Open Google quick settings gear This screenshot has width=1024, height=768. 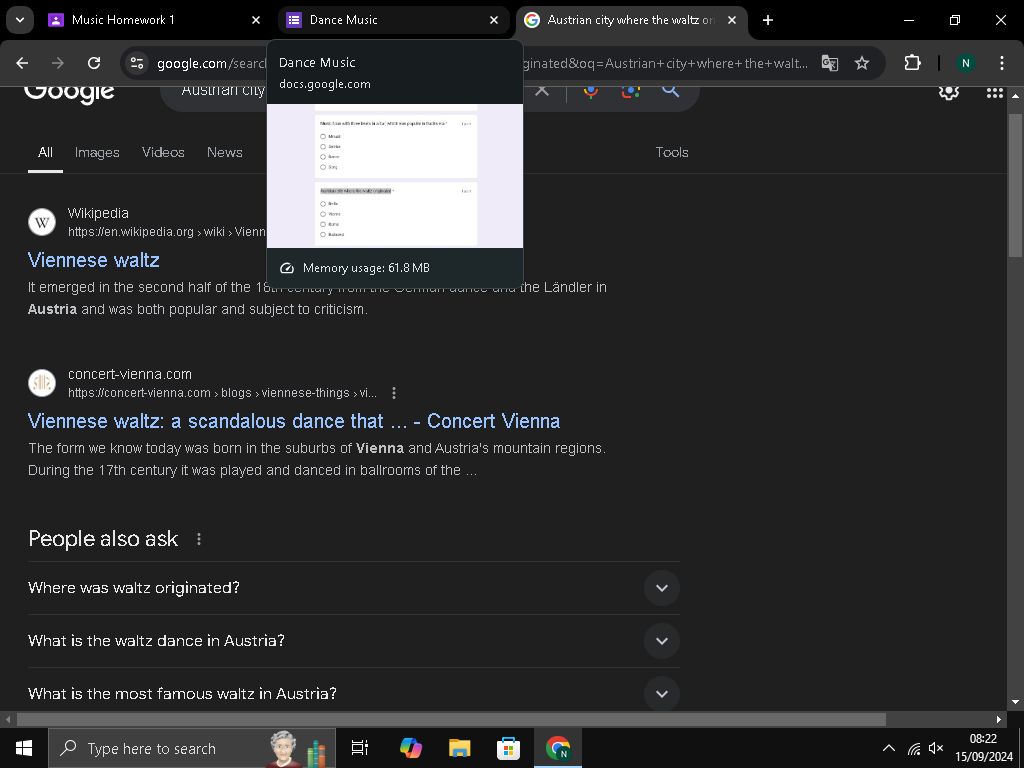949,93
